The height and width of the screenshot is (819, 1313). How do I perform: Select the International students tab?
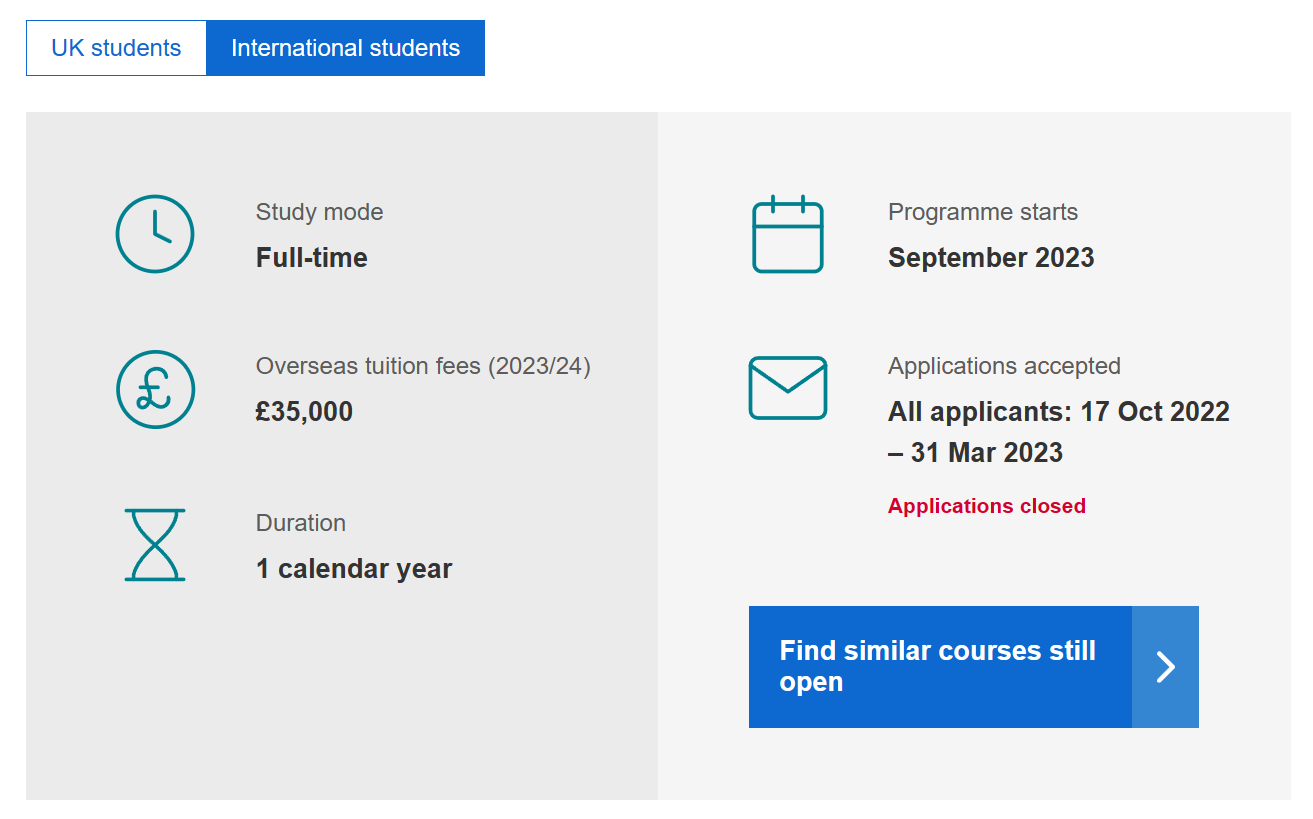pos(345,48)
